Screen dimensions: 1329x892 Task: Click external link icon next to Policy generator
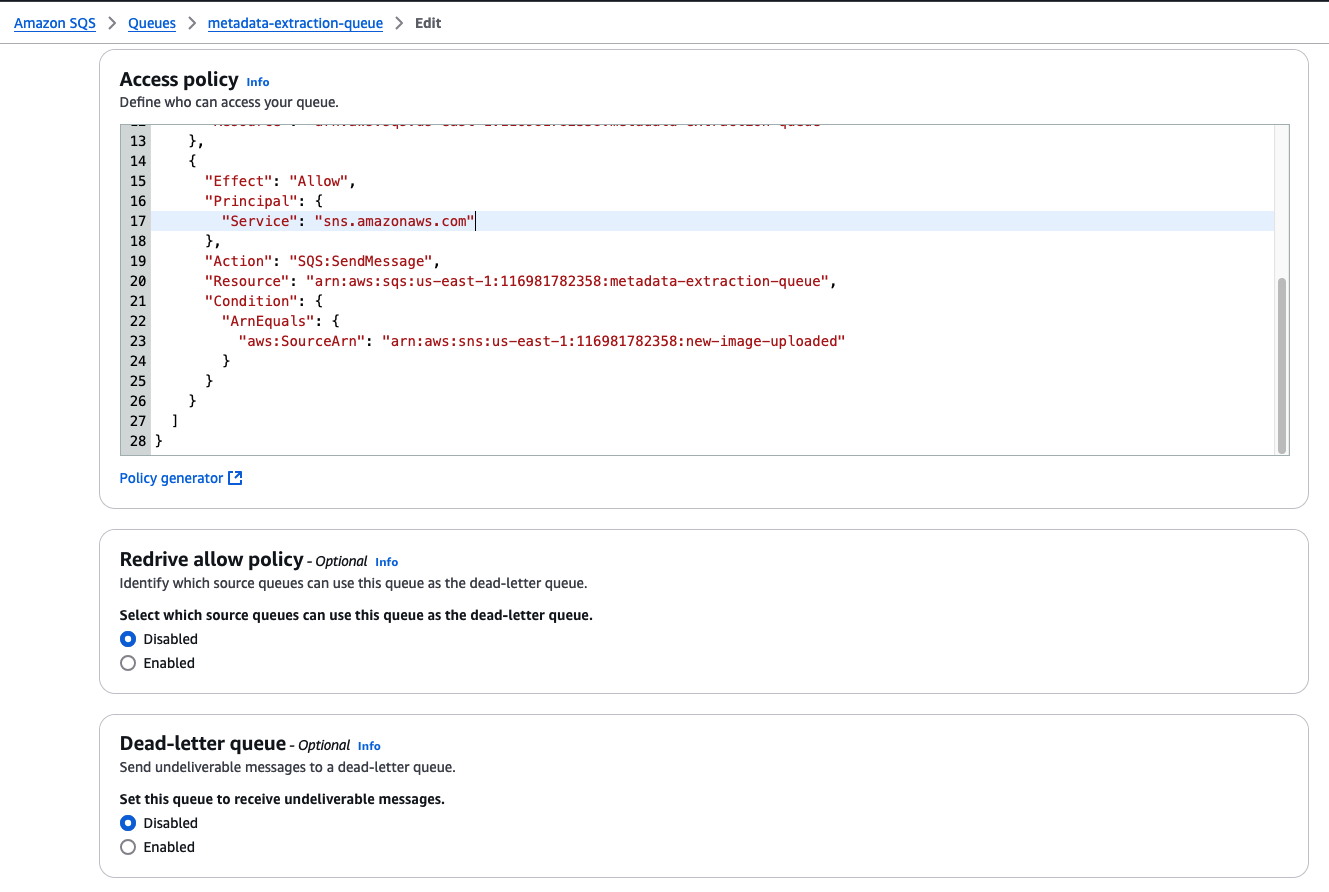click(x=235, y=478)
